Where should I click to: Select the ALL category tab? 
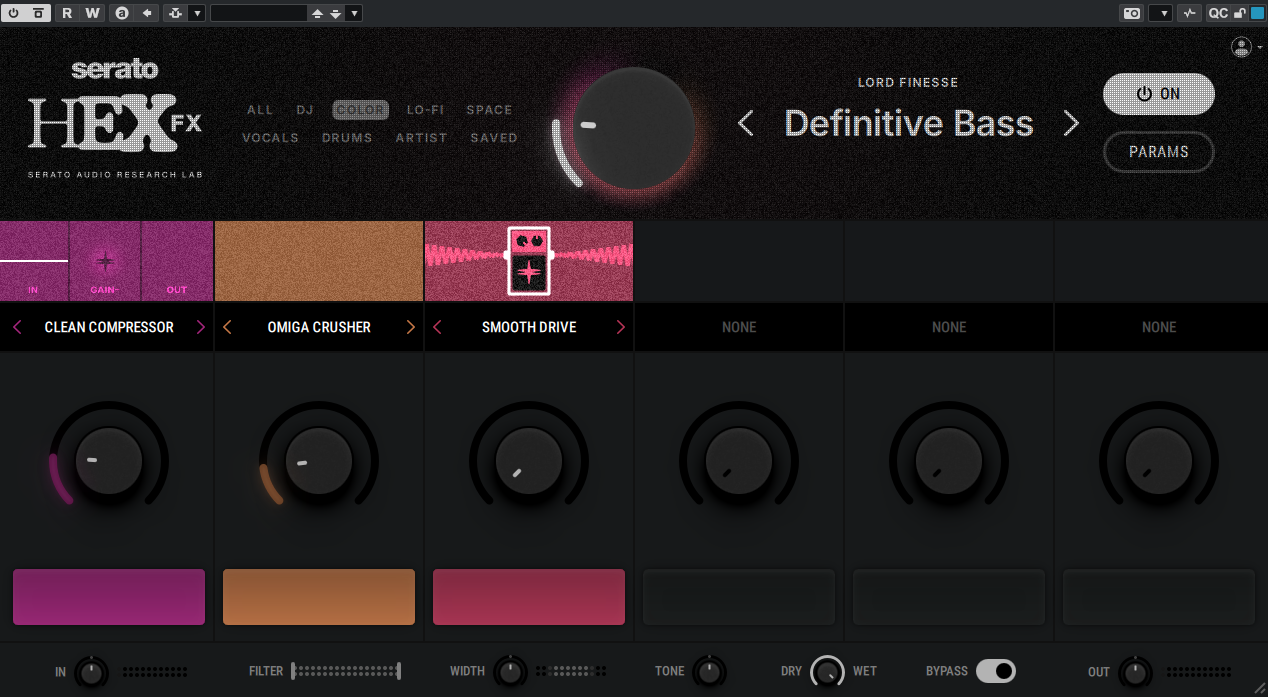coord(260,110)
